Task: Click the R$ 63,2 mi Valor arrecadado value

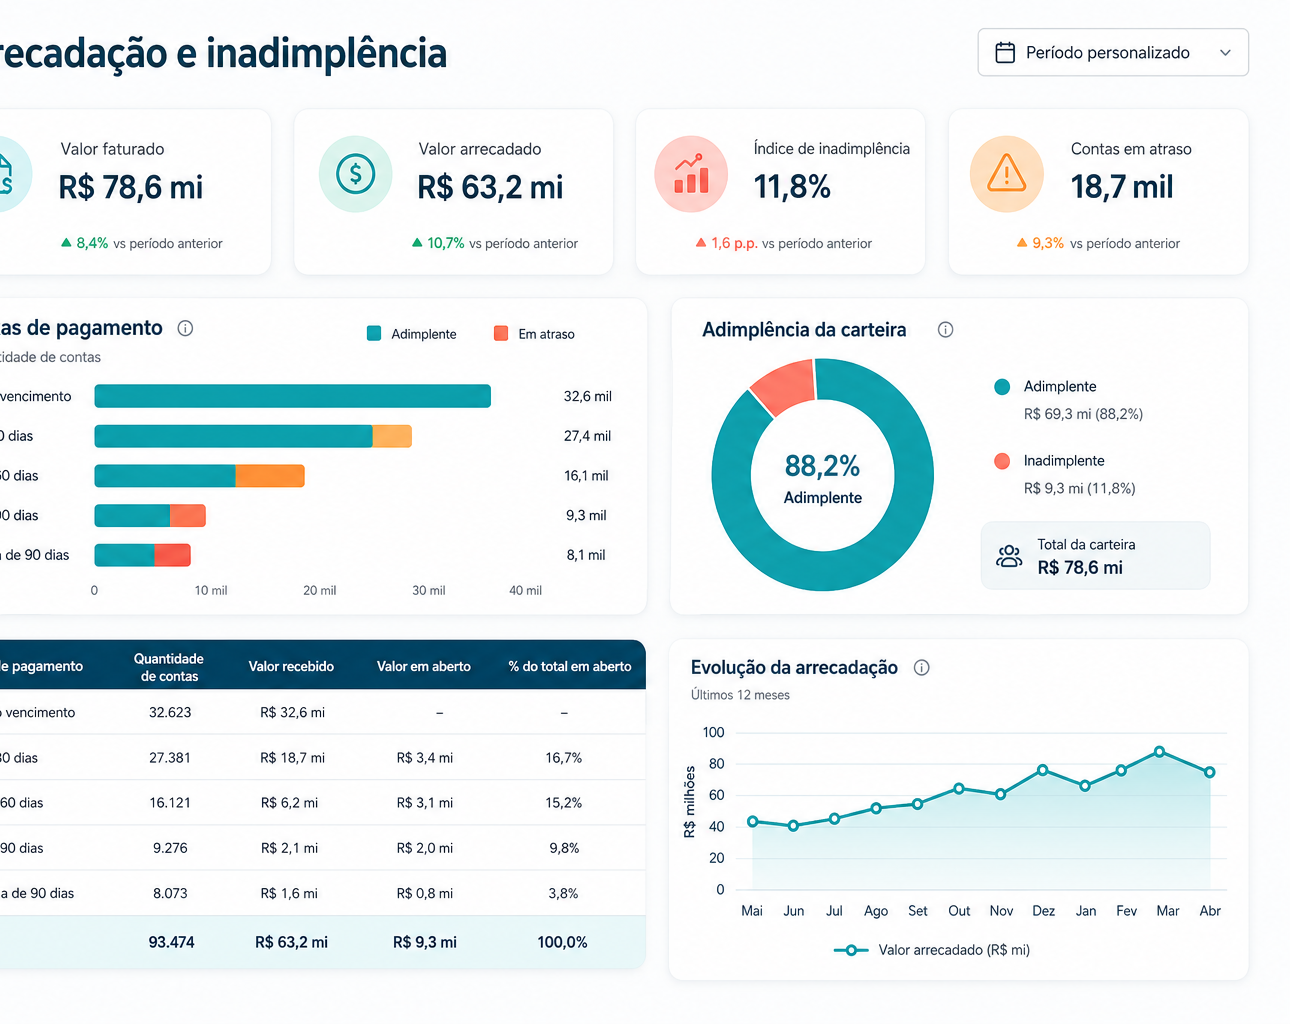Action: click(x=490, y=187)
